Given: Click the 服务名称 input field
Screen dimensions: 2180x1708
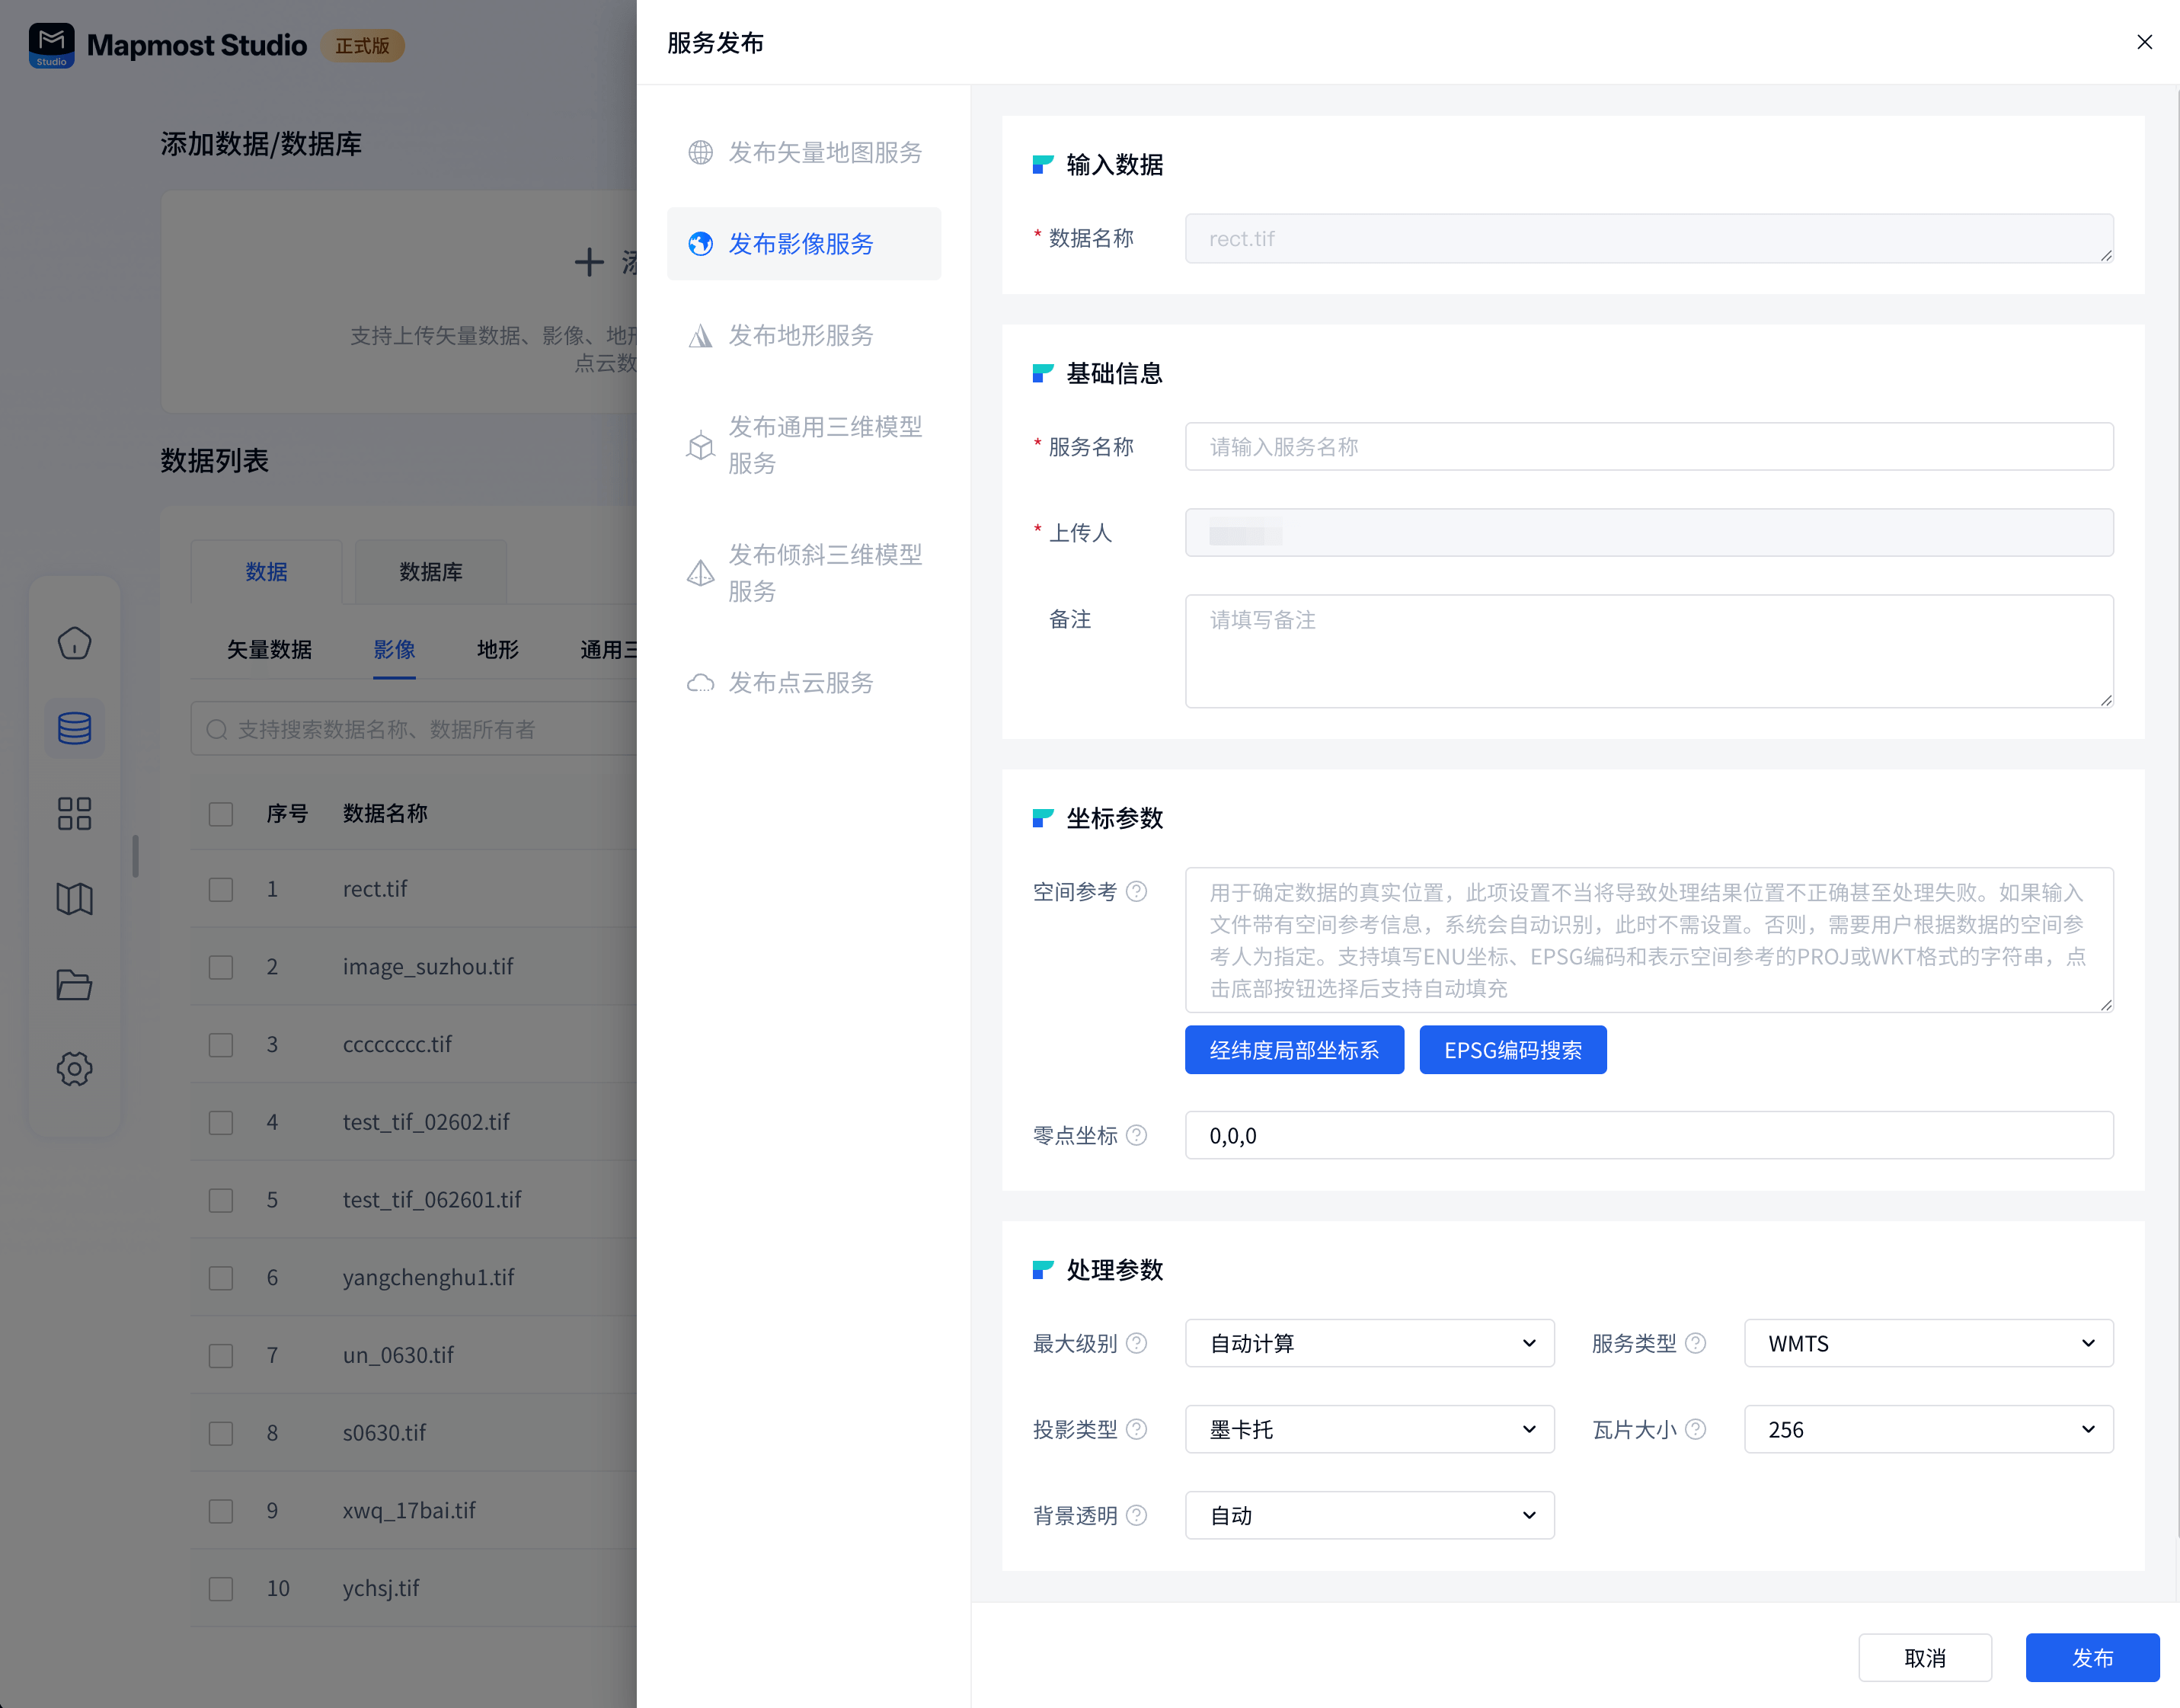Looking at the screenshot, I should pos(1648,447).
